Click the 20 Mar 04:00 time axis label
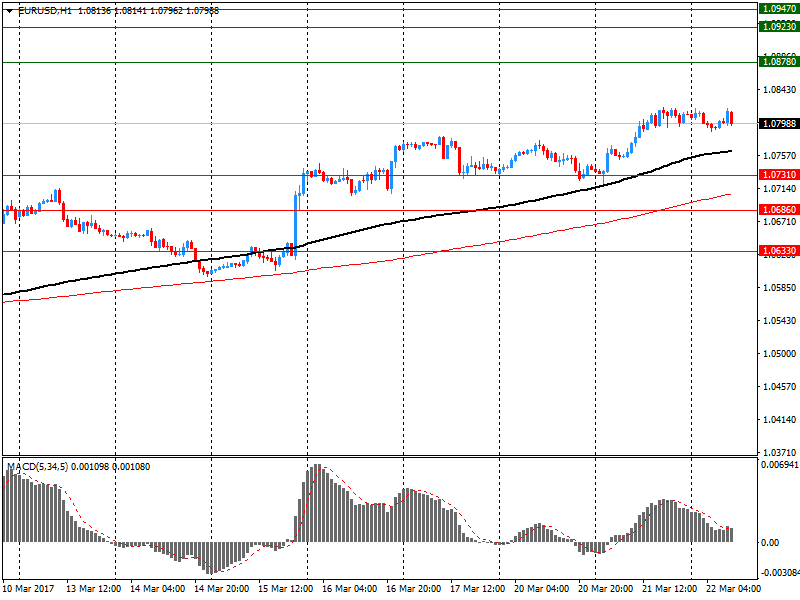The image size is (800, 600). point(541,589)
